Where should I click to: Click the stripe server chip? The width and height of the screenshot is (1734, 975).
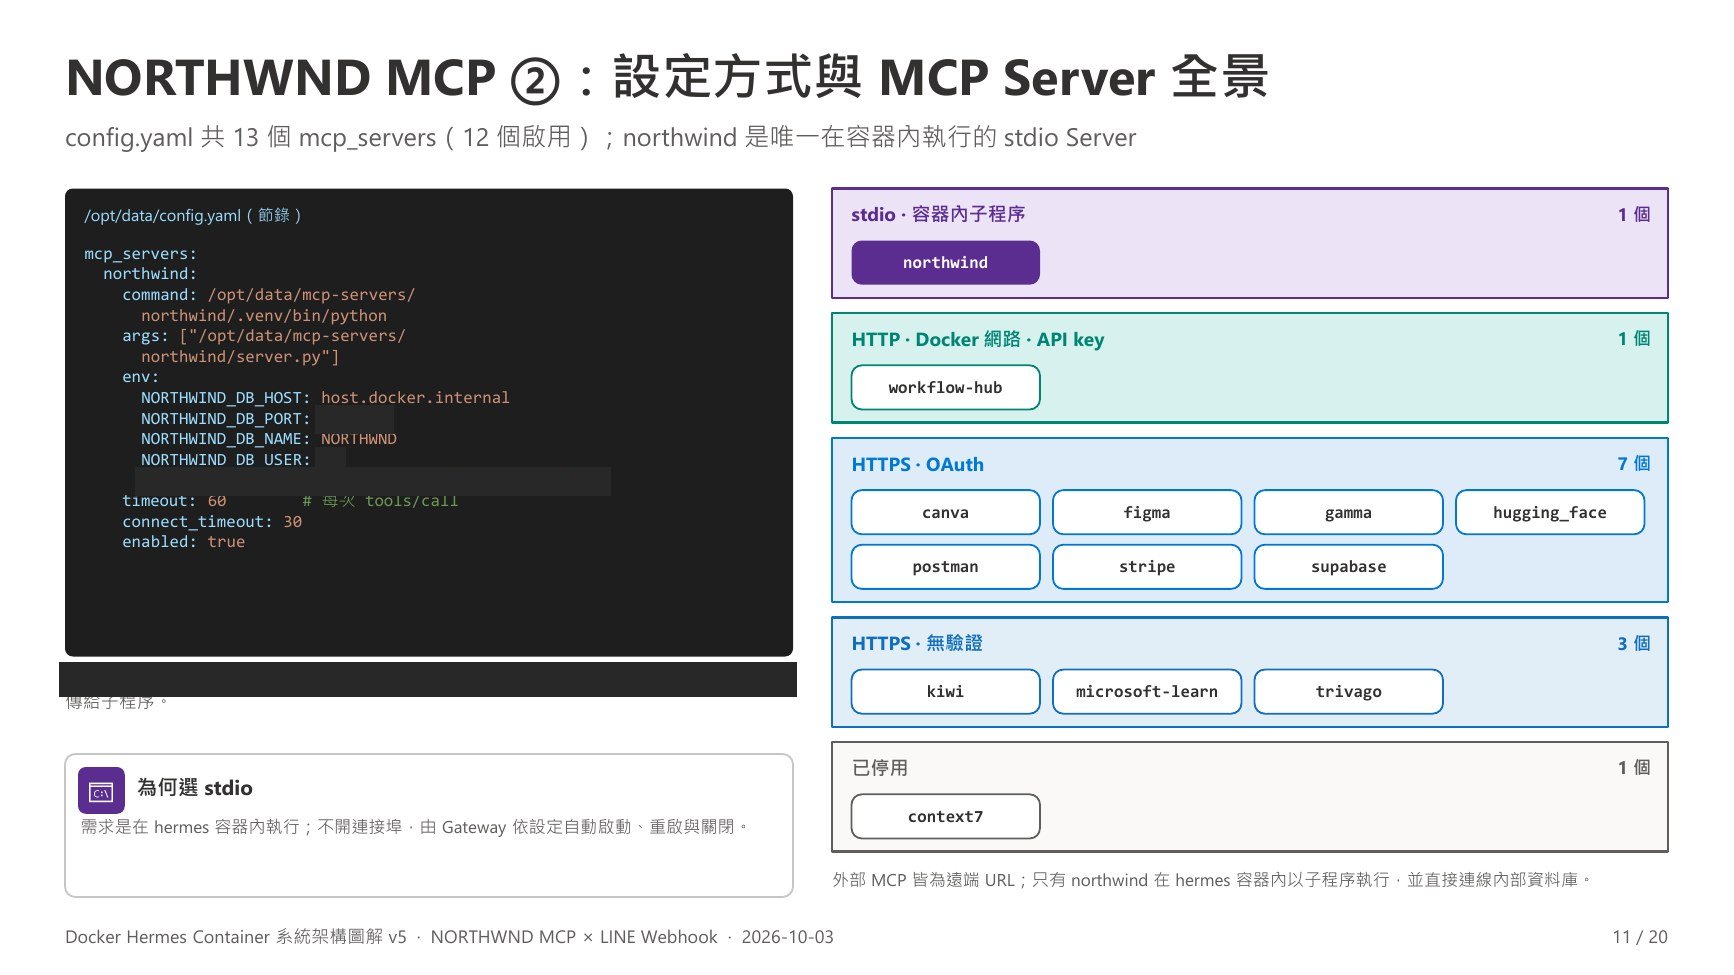coord(1147,567)
